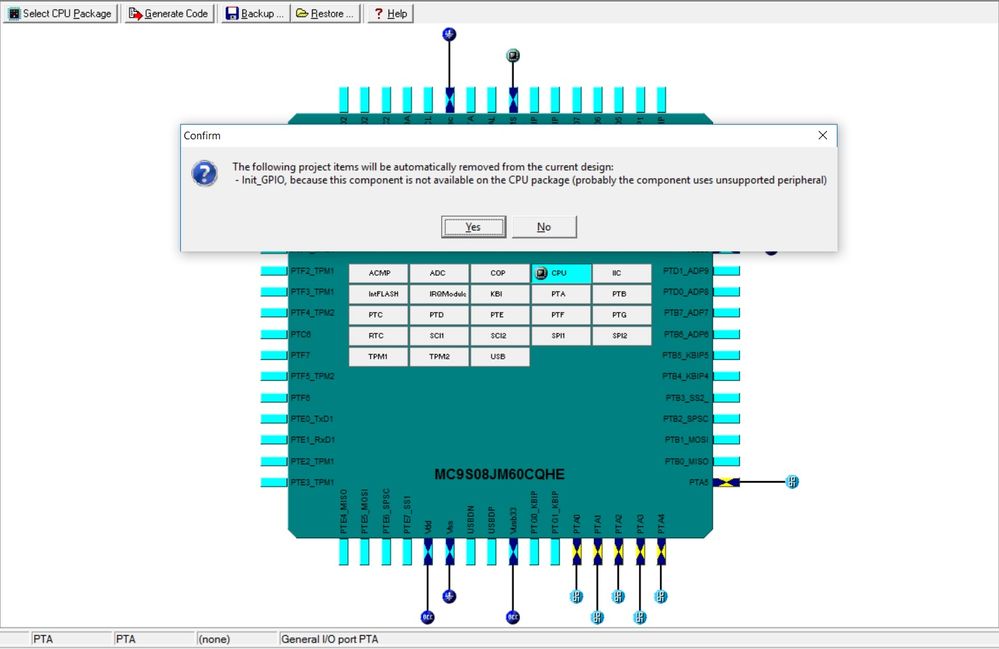Select the RTC peripheral block
The image size is (999, 649).
point(378,336)
